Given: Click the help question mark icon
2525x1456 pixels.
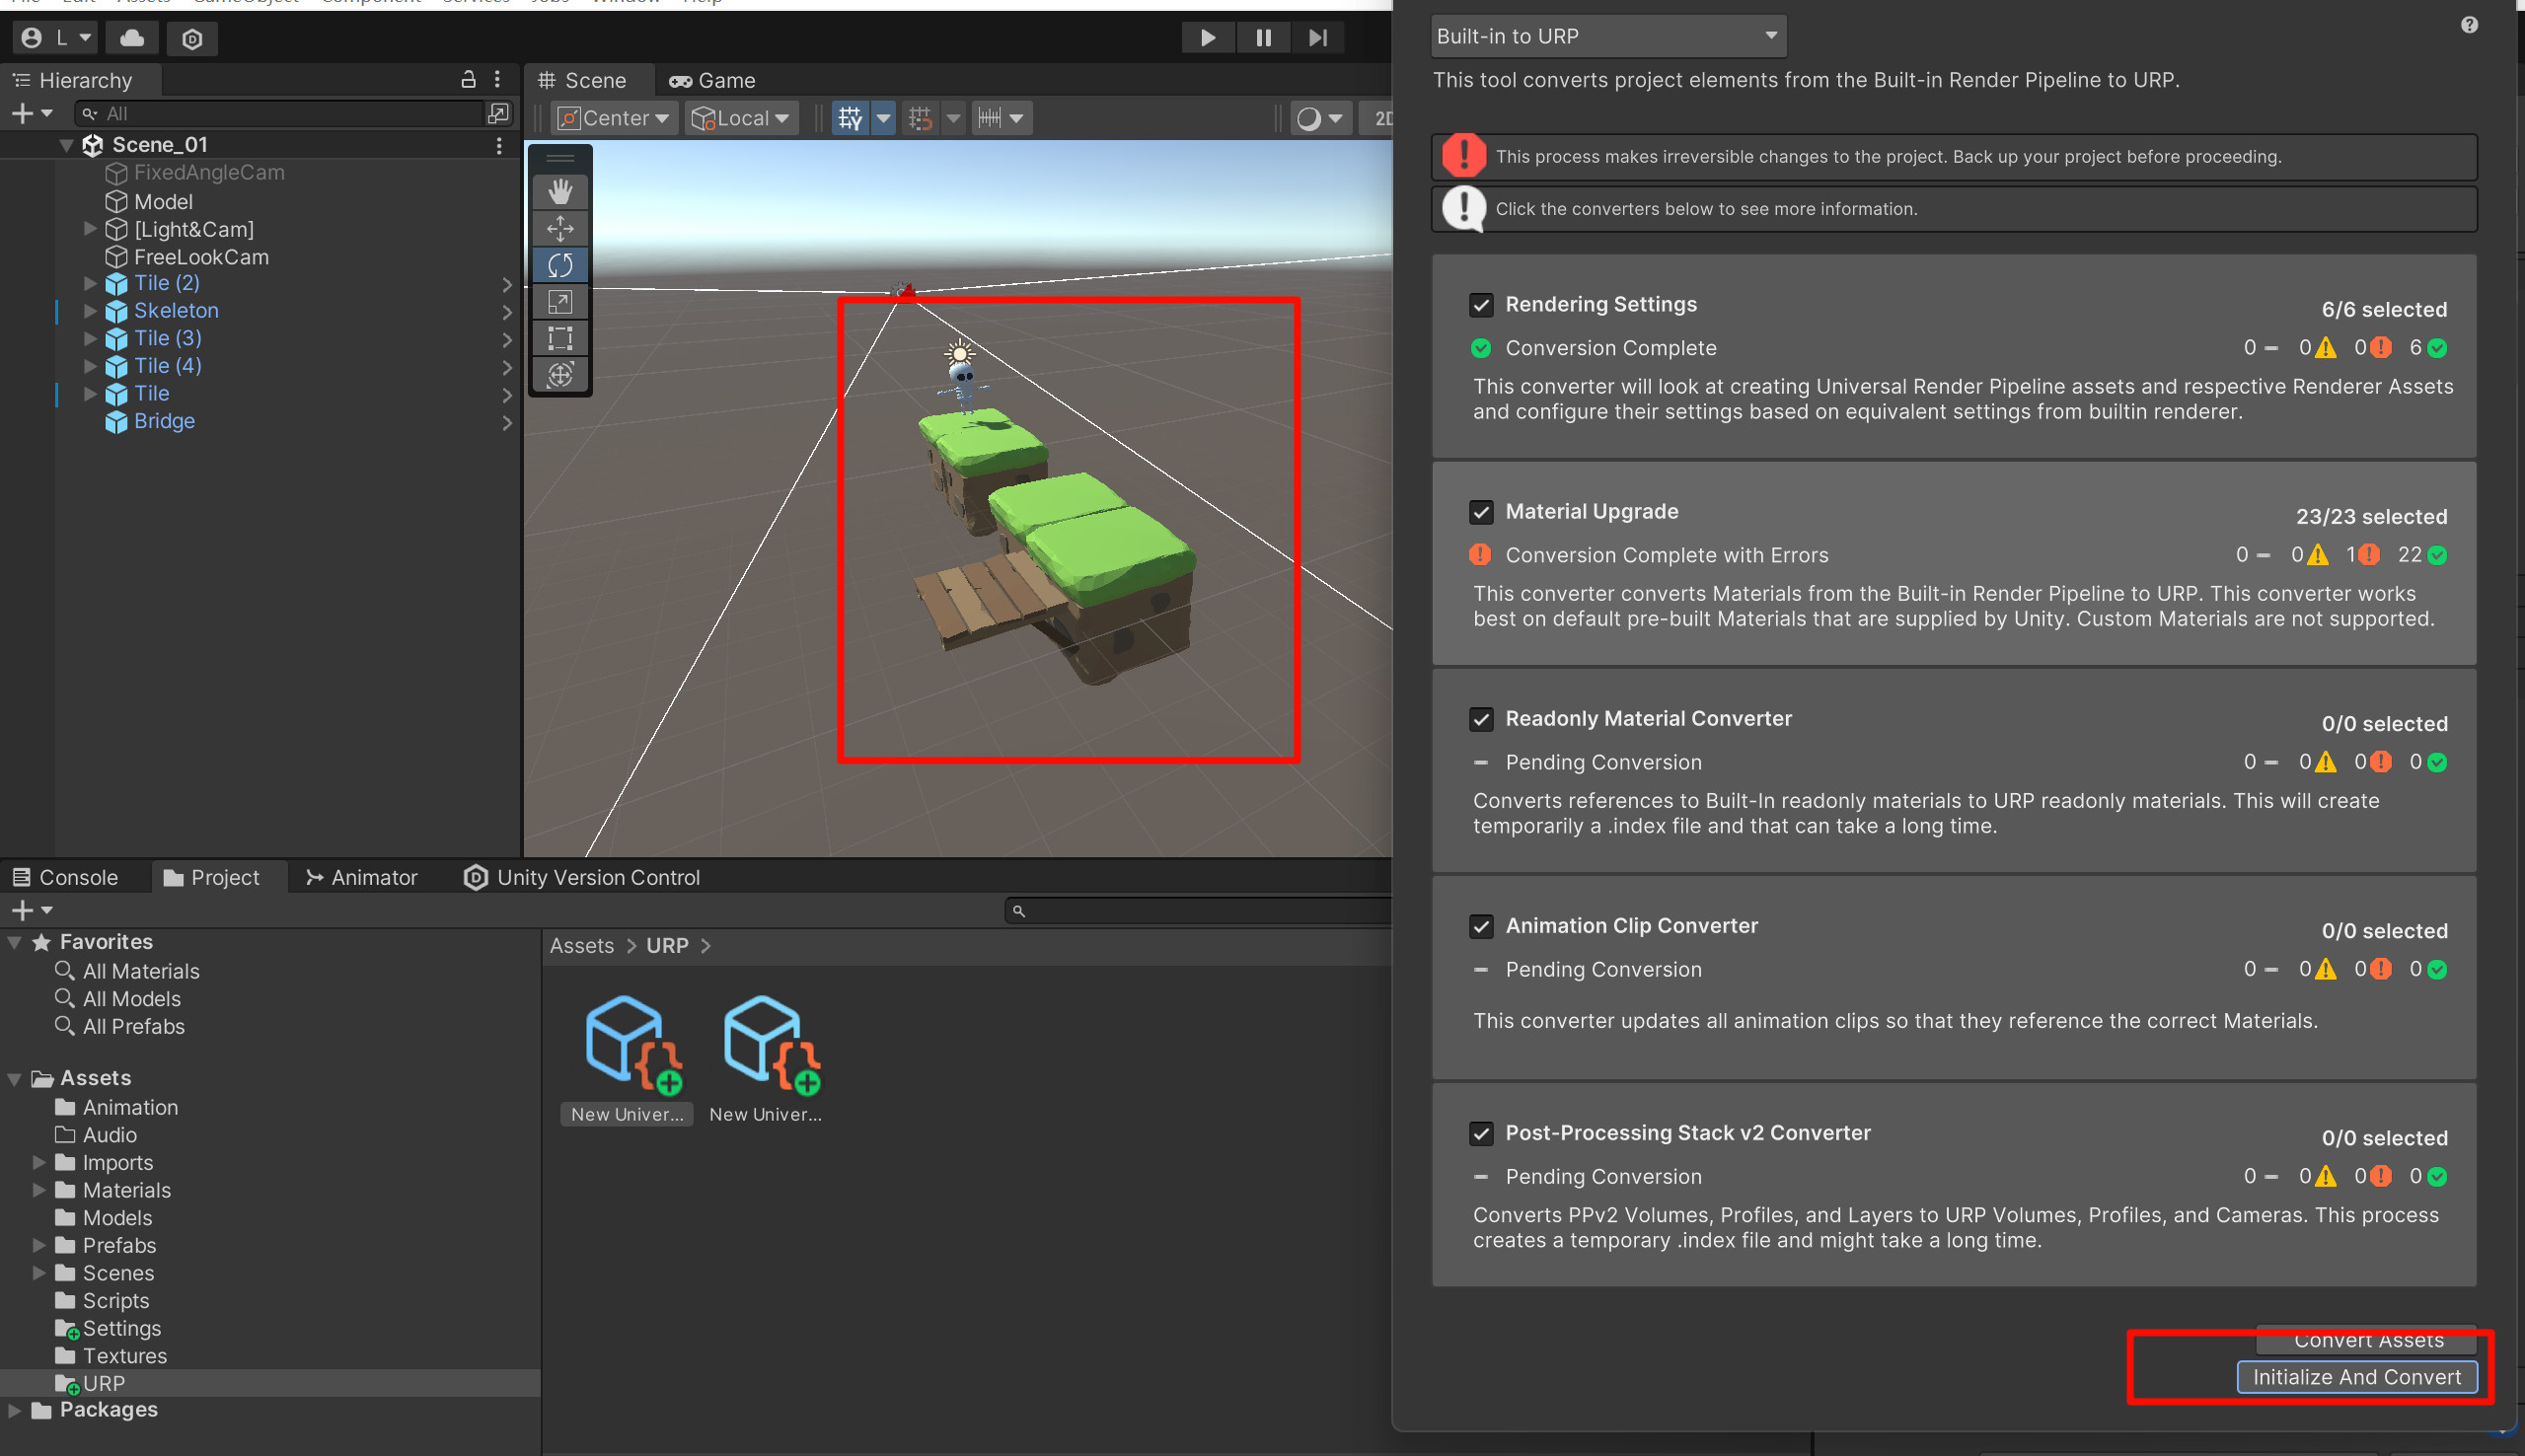Looking at the screenshot, I should point(2469,25).
